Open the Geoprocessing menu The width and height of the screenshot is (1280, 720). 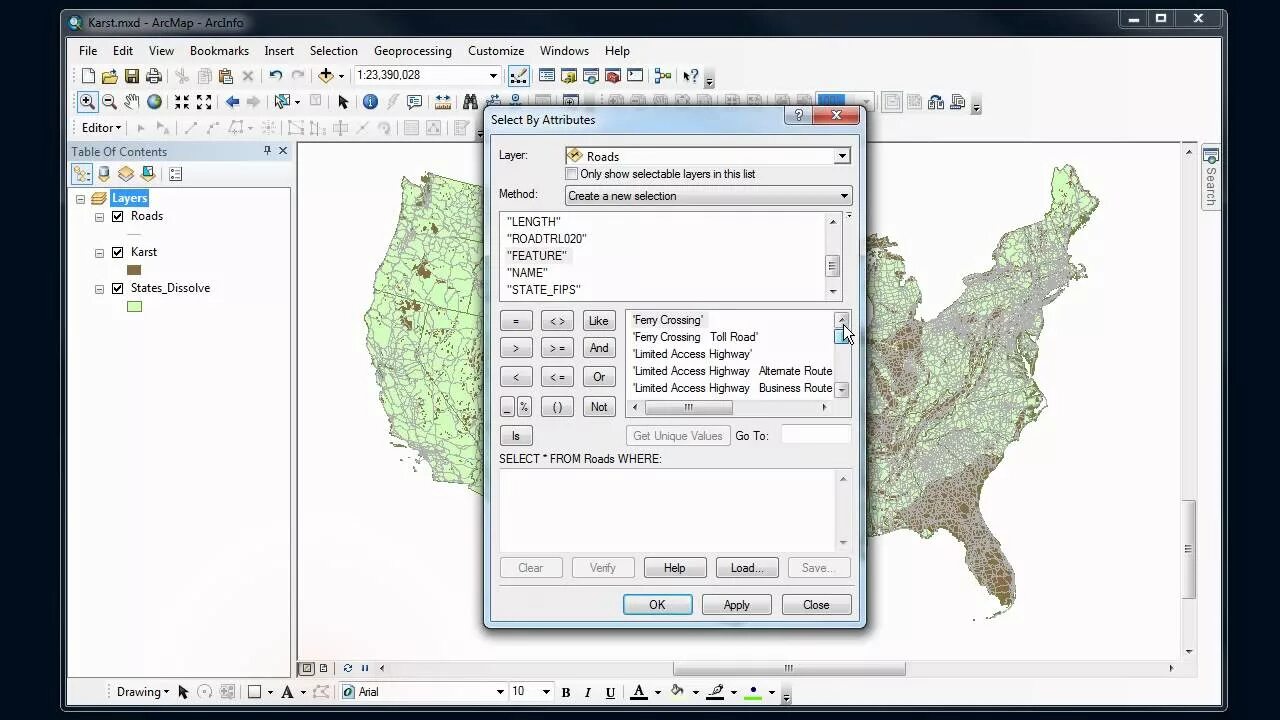tap(413, 51)
